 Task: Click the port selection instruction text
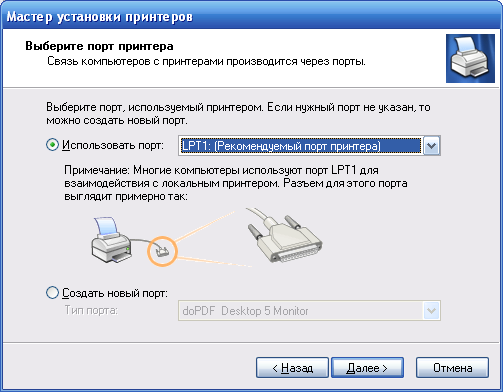[238, 114]
